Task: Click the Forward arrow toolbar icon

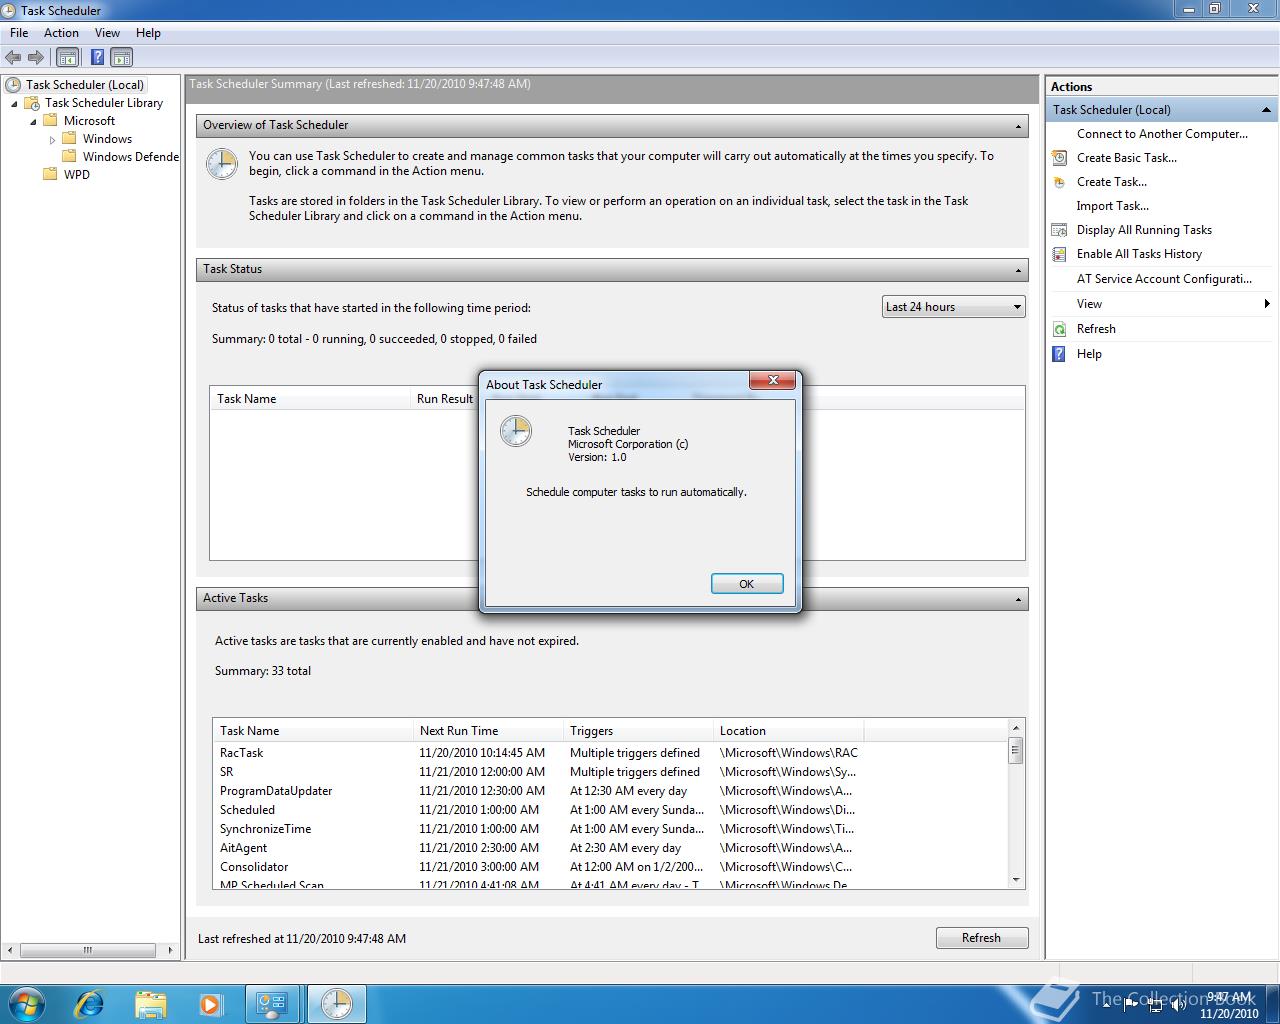Action: coord(36,58)
